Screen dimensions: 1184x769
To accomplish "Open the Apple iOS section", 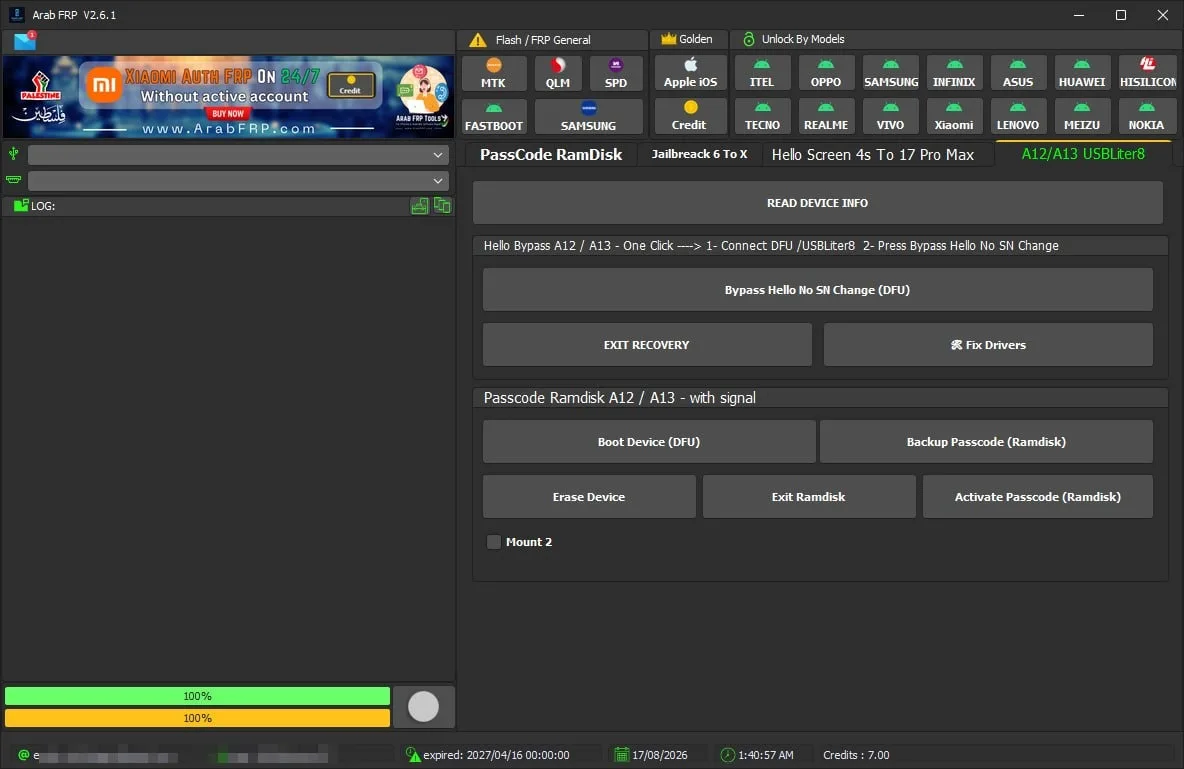I will pos(690,73).
